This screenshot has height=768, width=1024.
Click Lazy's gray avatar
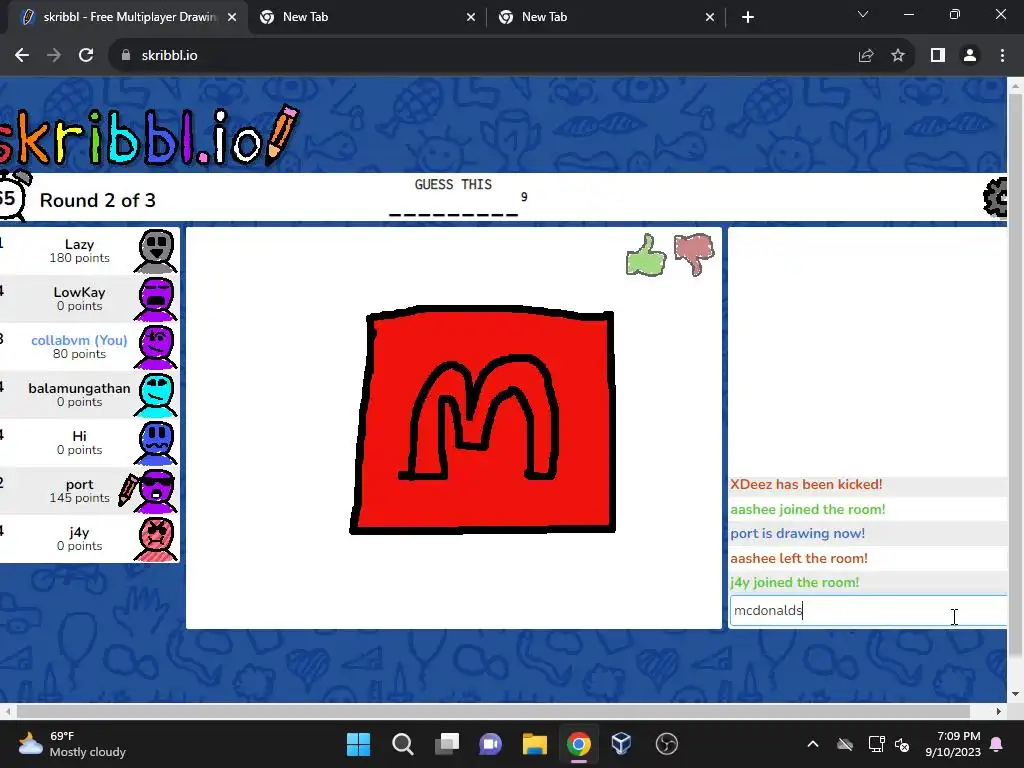pos(156,251)
